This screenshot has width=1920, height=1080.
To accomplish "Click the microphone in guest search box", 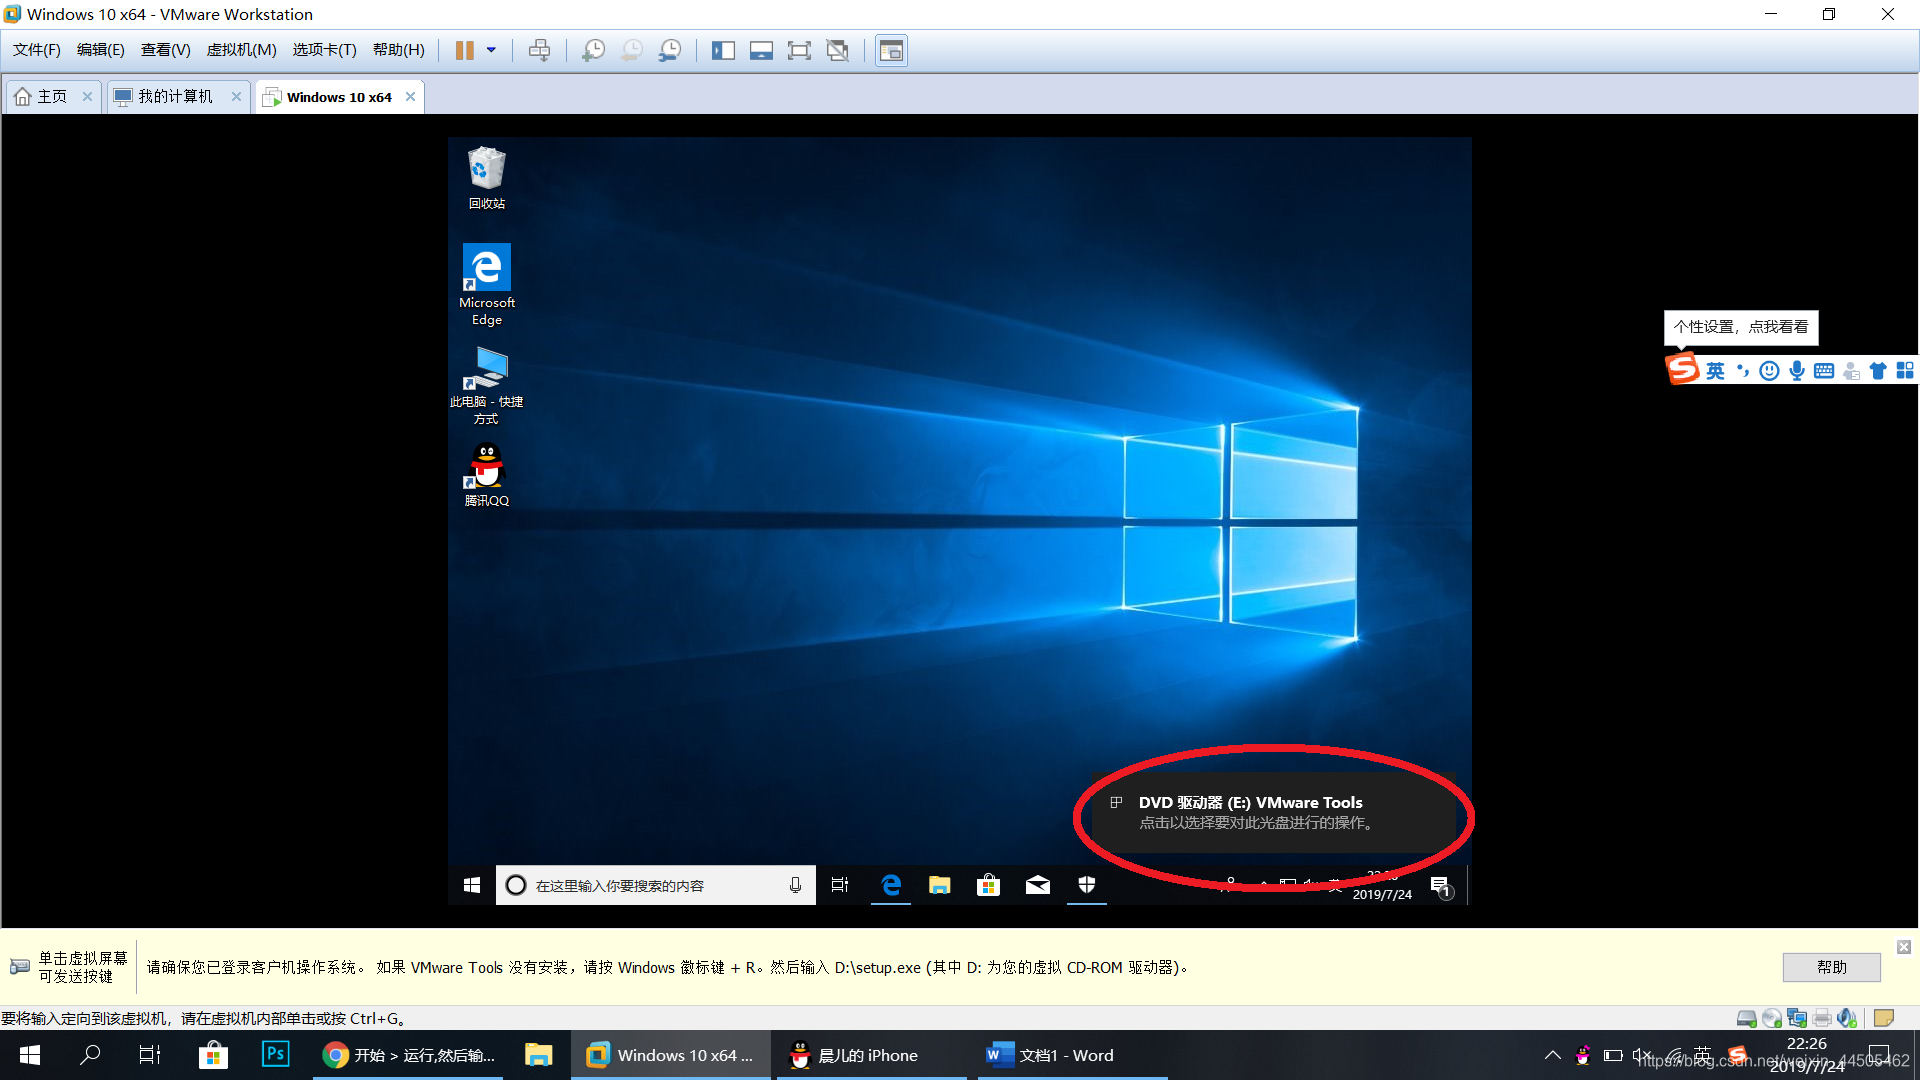I will (795, 885).
